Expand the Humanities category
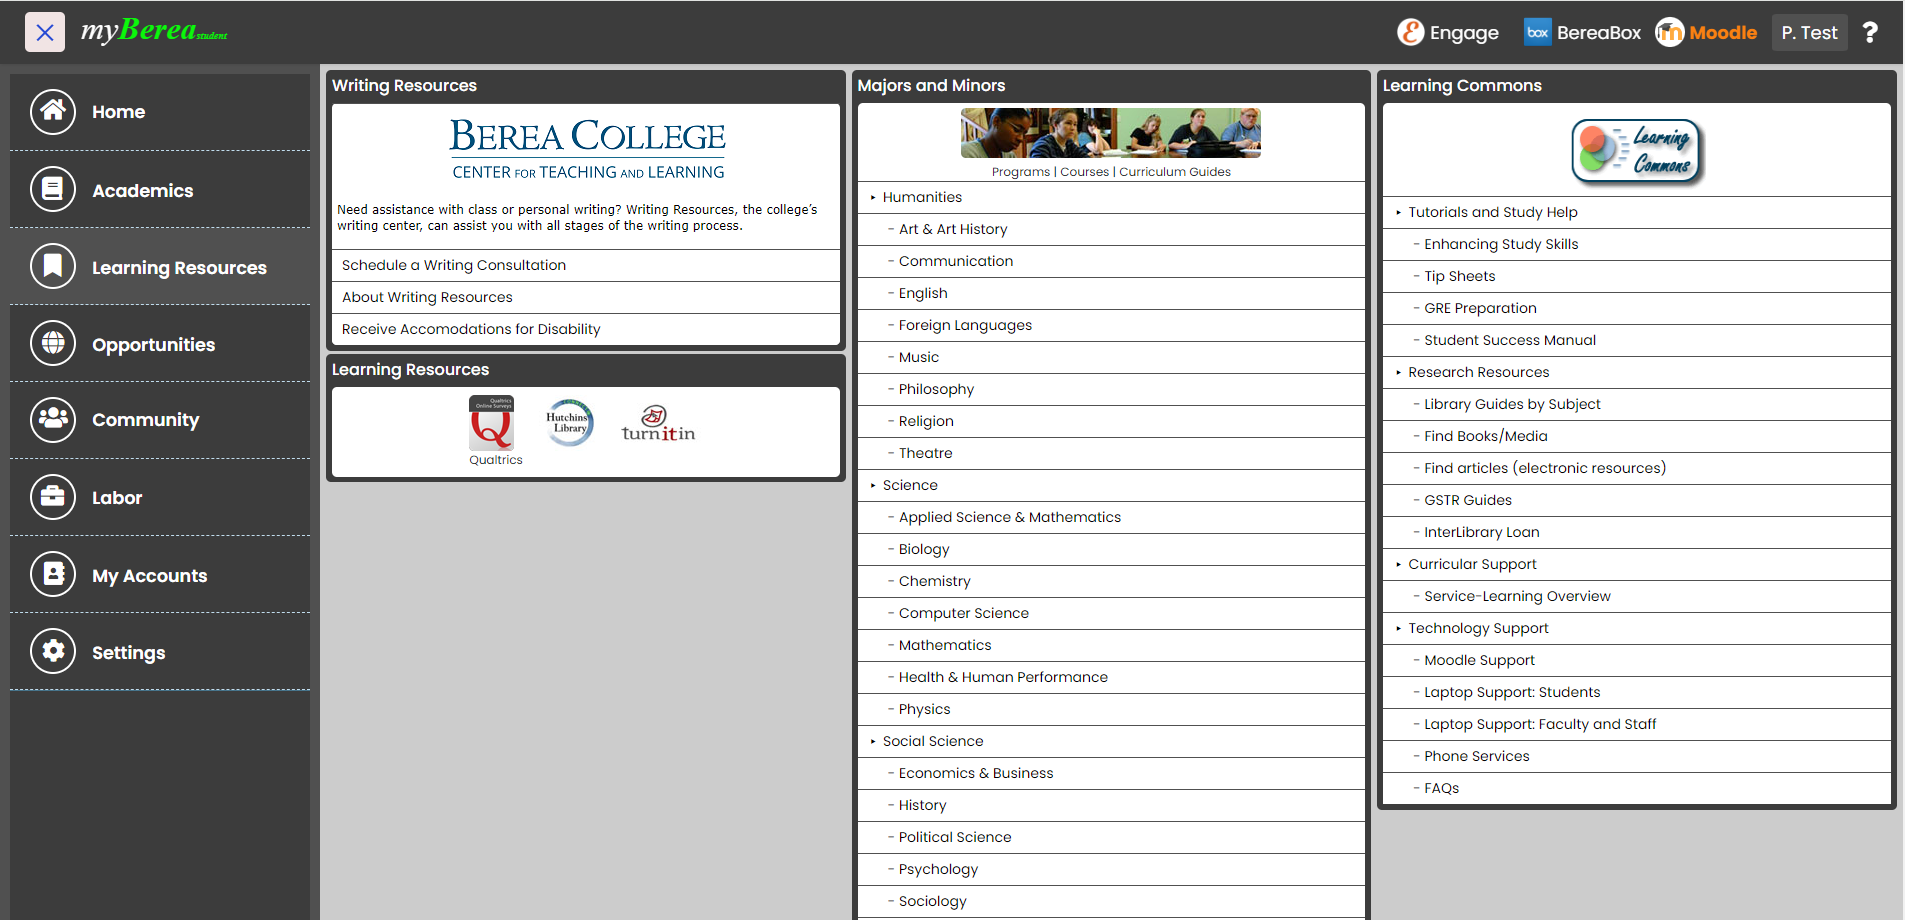This screenshot has height=920, width=1905. coord(921,198)
